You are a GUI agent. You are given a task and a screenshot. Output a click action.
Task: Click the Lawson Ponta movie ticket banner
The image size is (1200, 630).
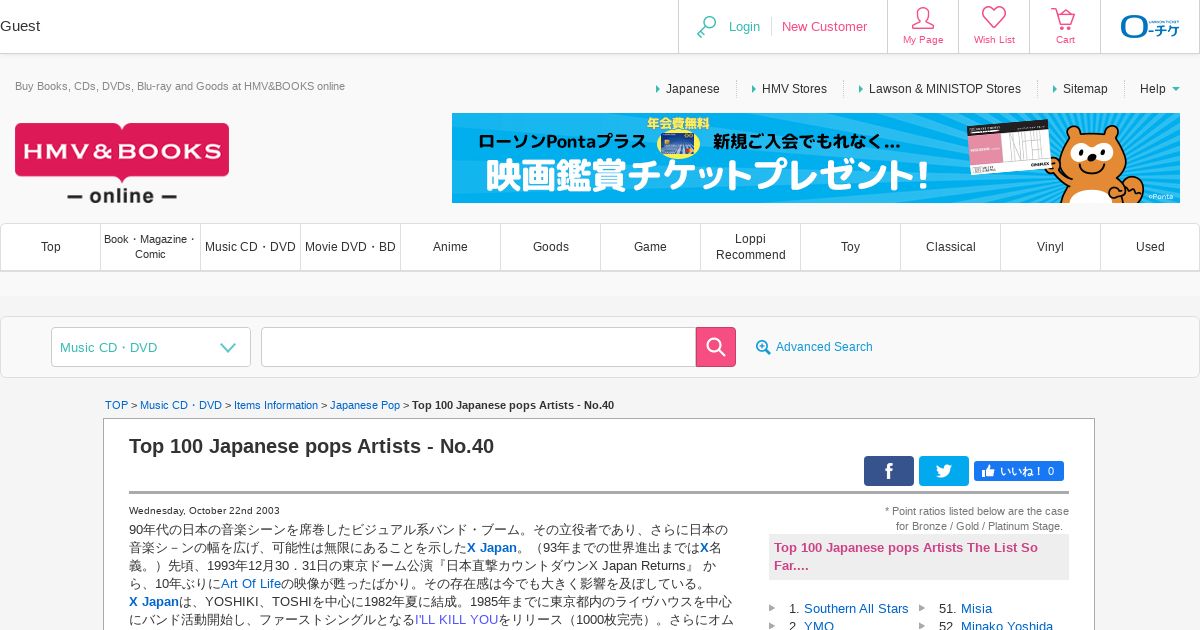[816, 158]
